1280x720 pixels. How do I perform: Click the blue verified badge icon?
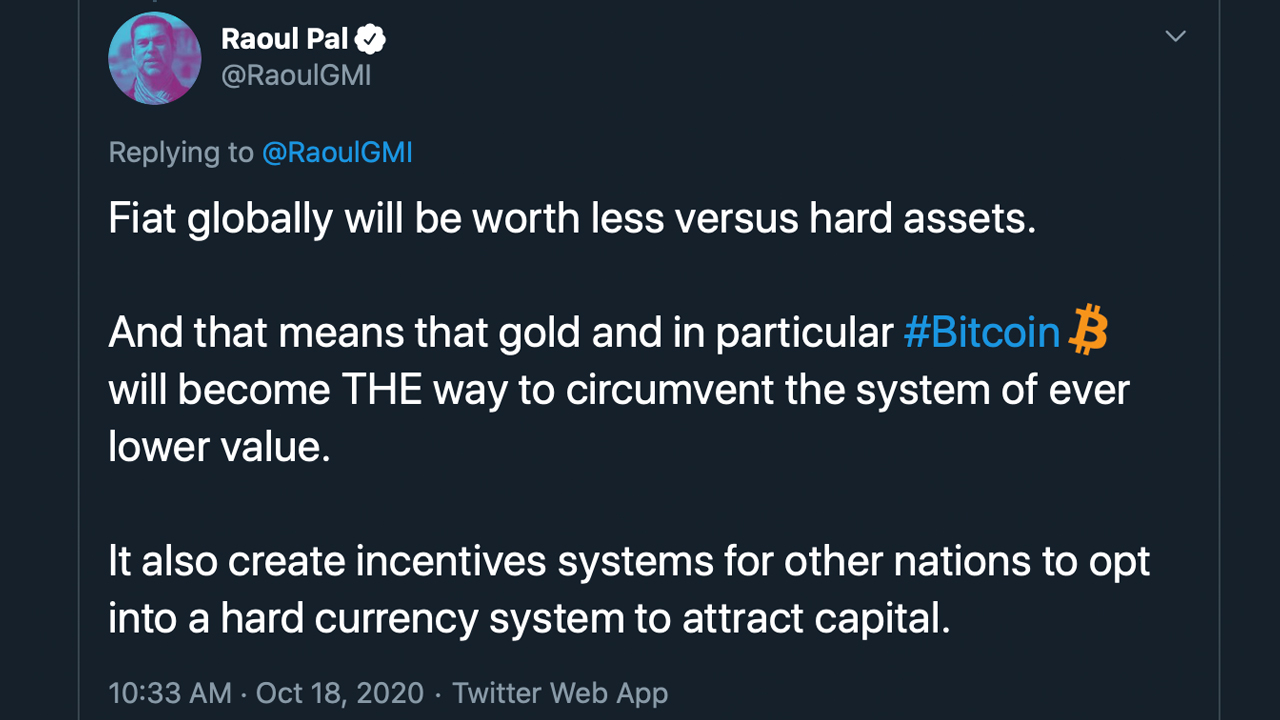click(371, 40)
